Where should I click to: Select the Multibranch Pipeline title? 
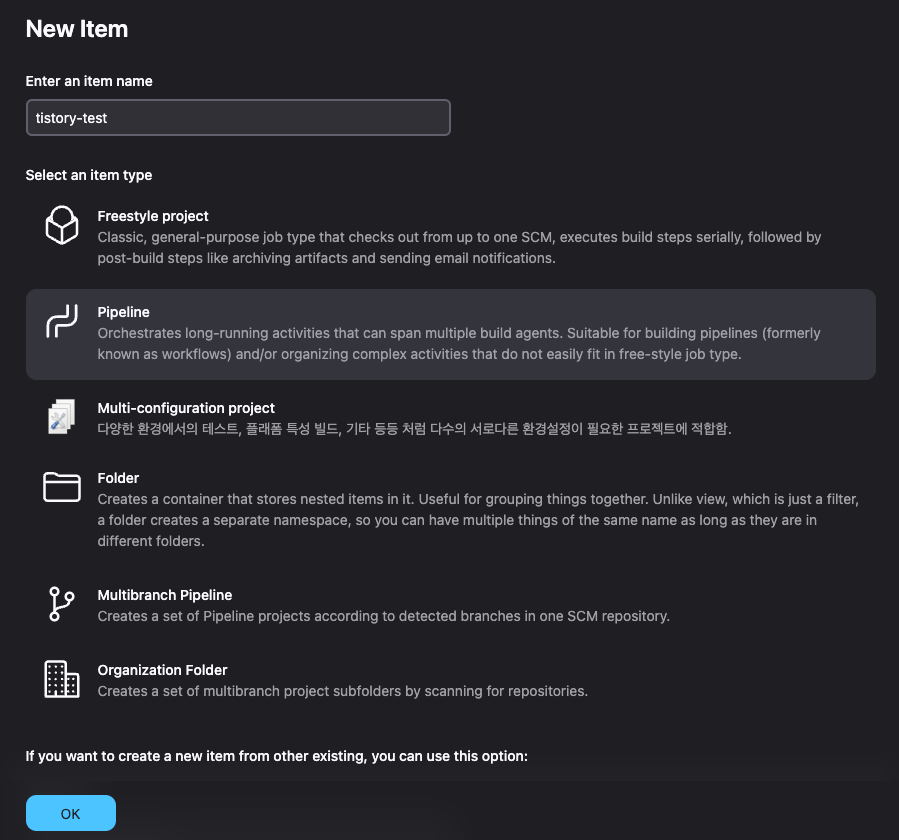click(x=165, y=595)
